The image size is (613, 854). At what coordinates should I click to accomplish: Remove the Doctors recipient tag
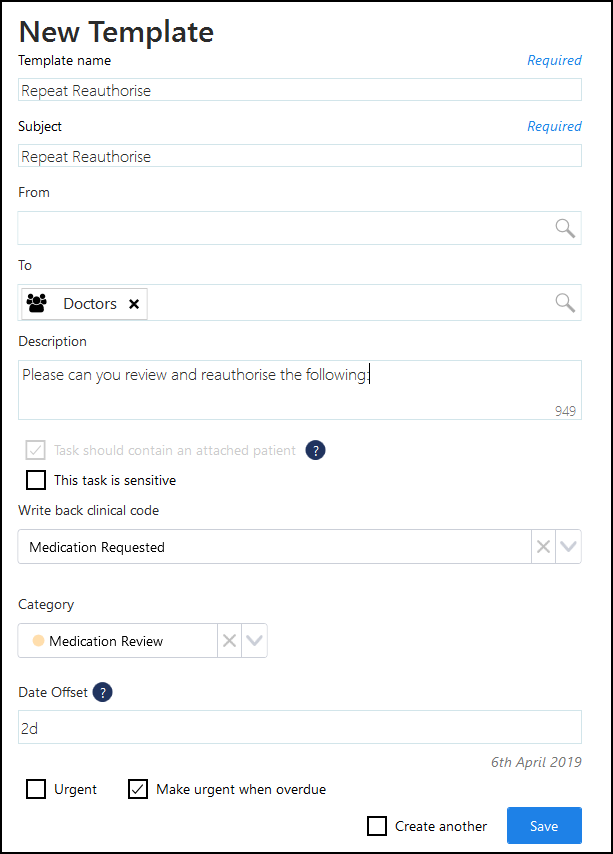[134, 304]
